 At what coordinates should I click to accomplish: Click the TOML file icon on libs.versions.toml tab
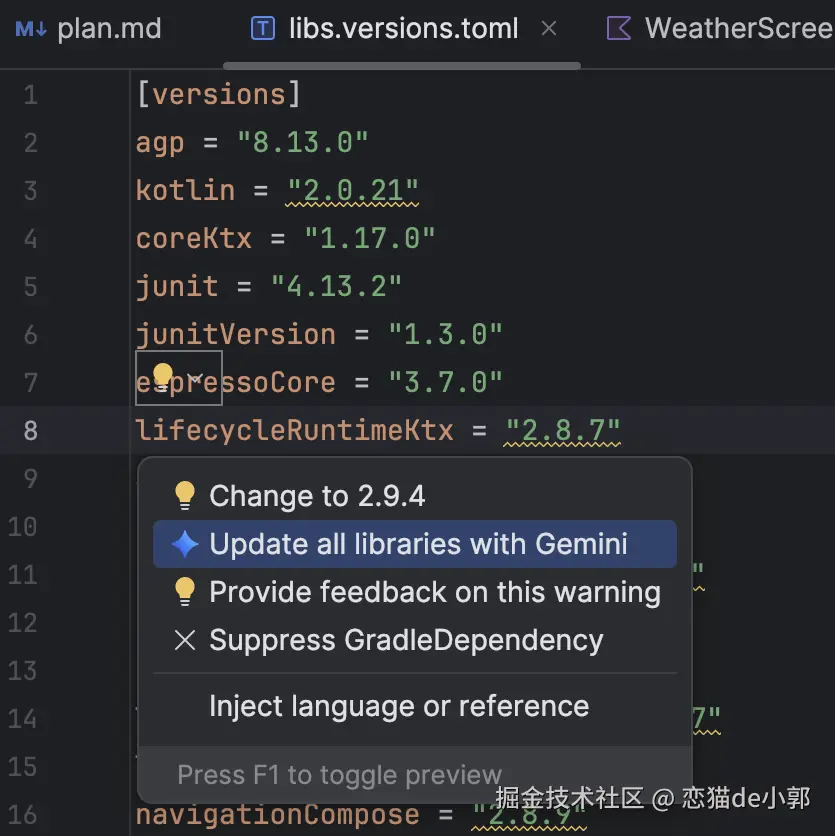(262, 28)
